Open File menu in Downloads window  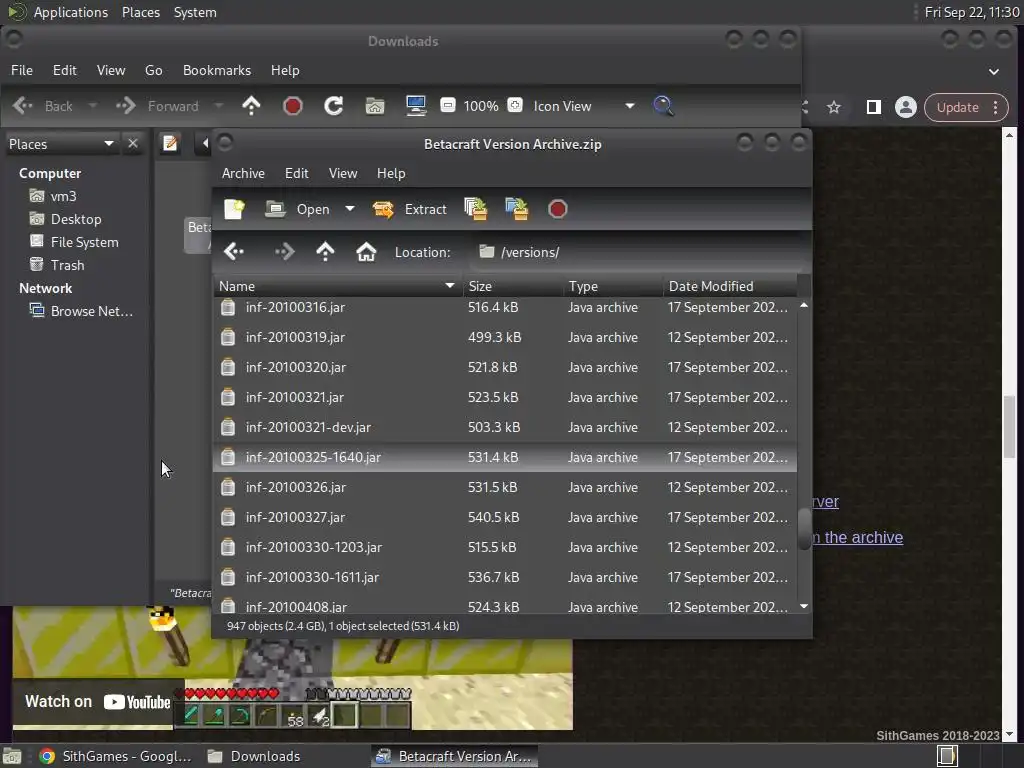(x=22, y=70)
